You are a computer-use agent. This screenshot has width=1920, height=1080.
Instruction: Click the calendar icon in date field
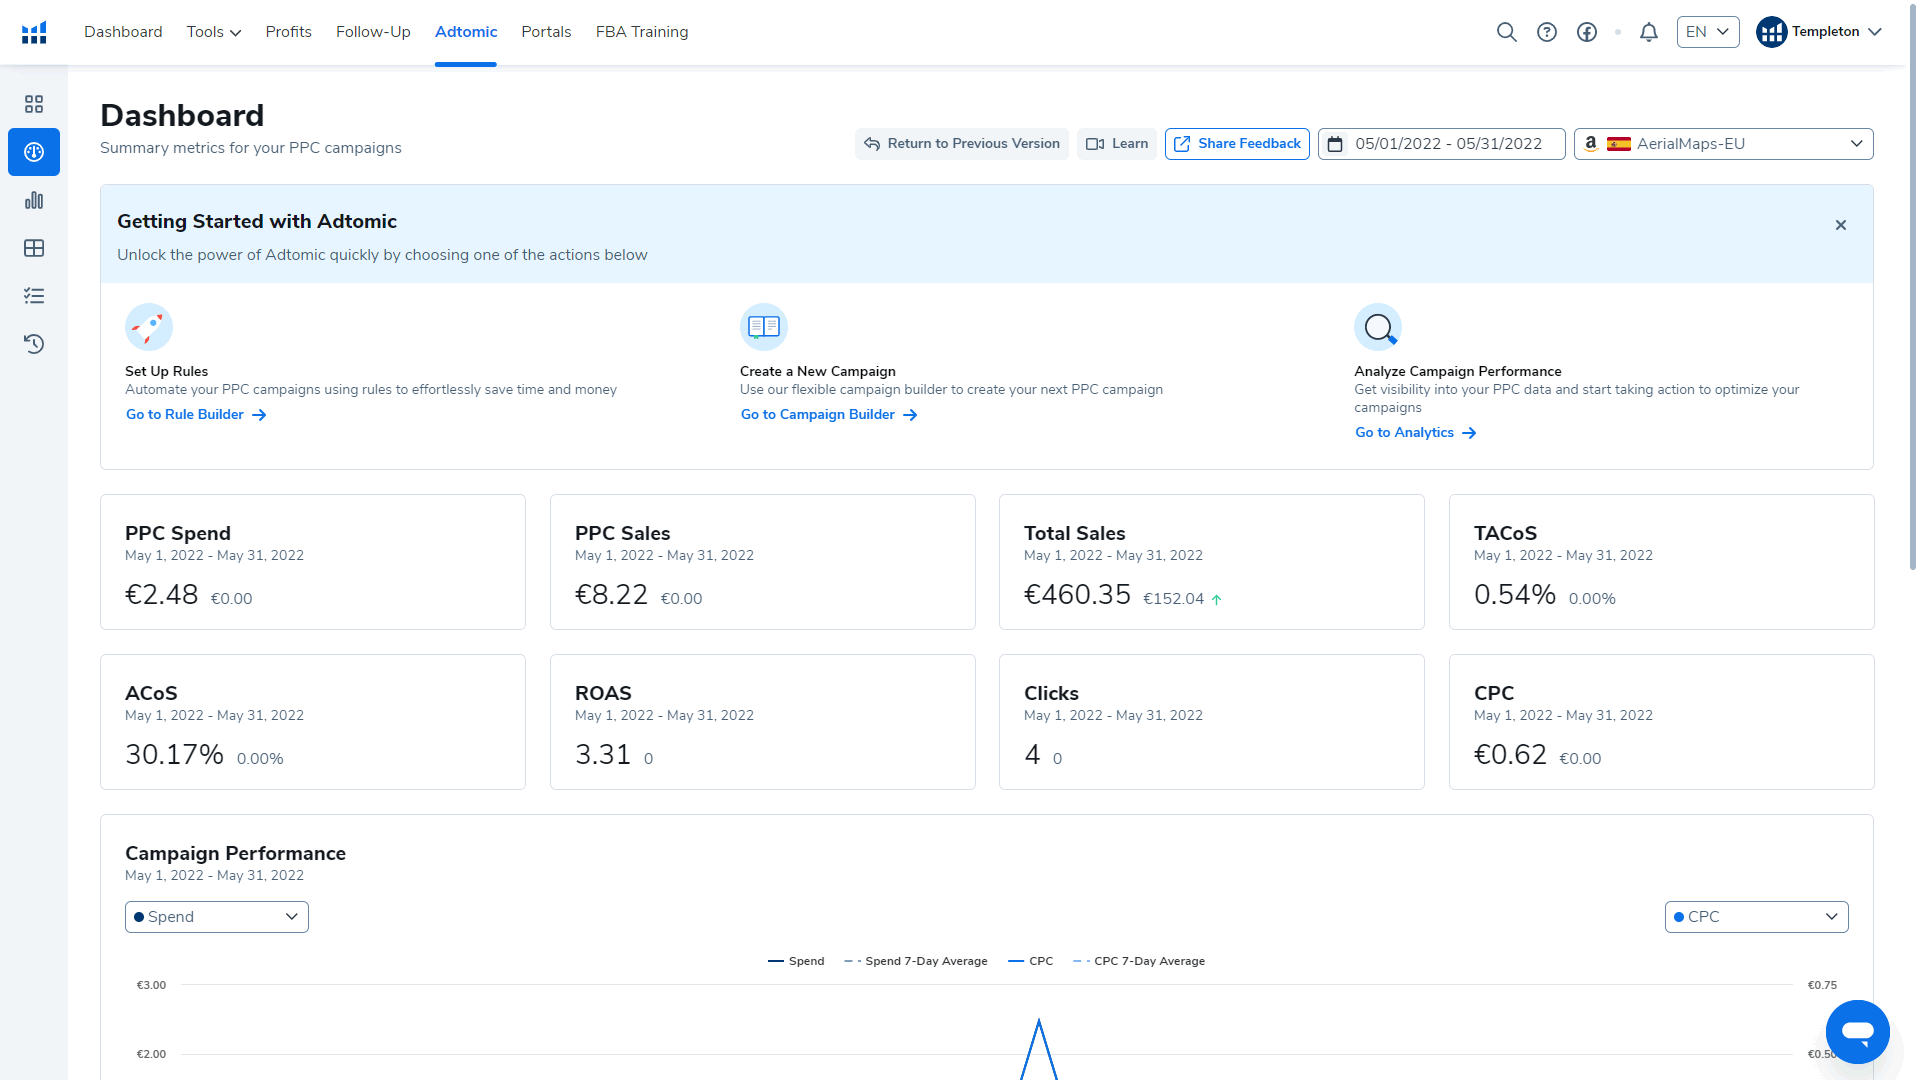click(1335, 144)
